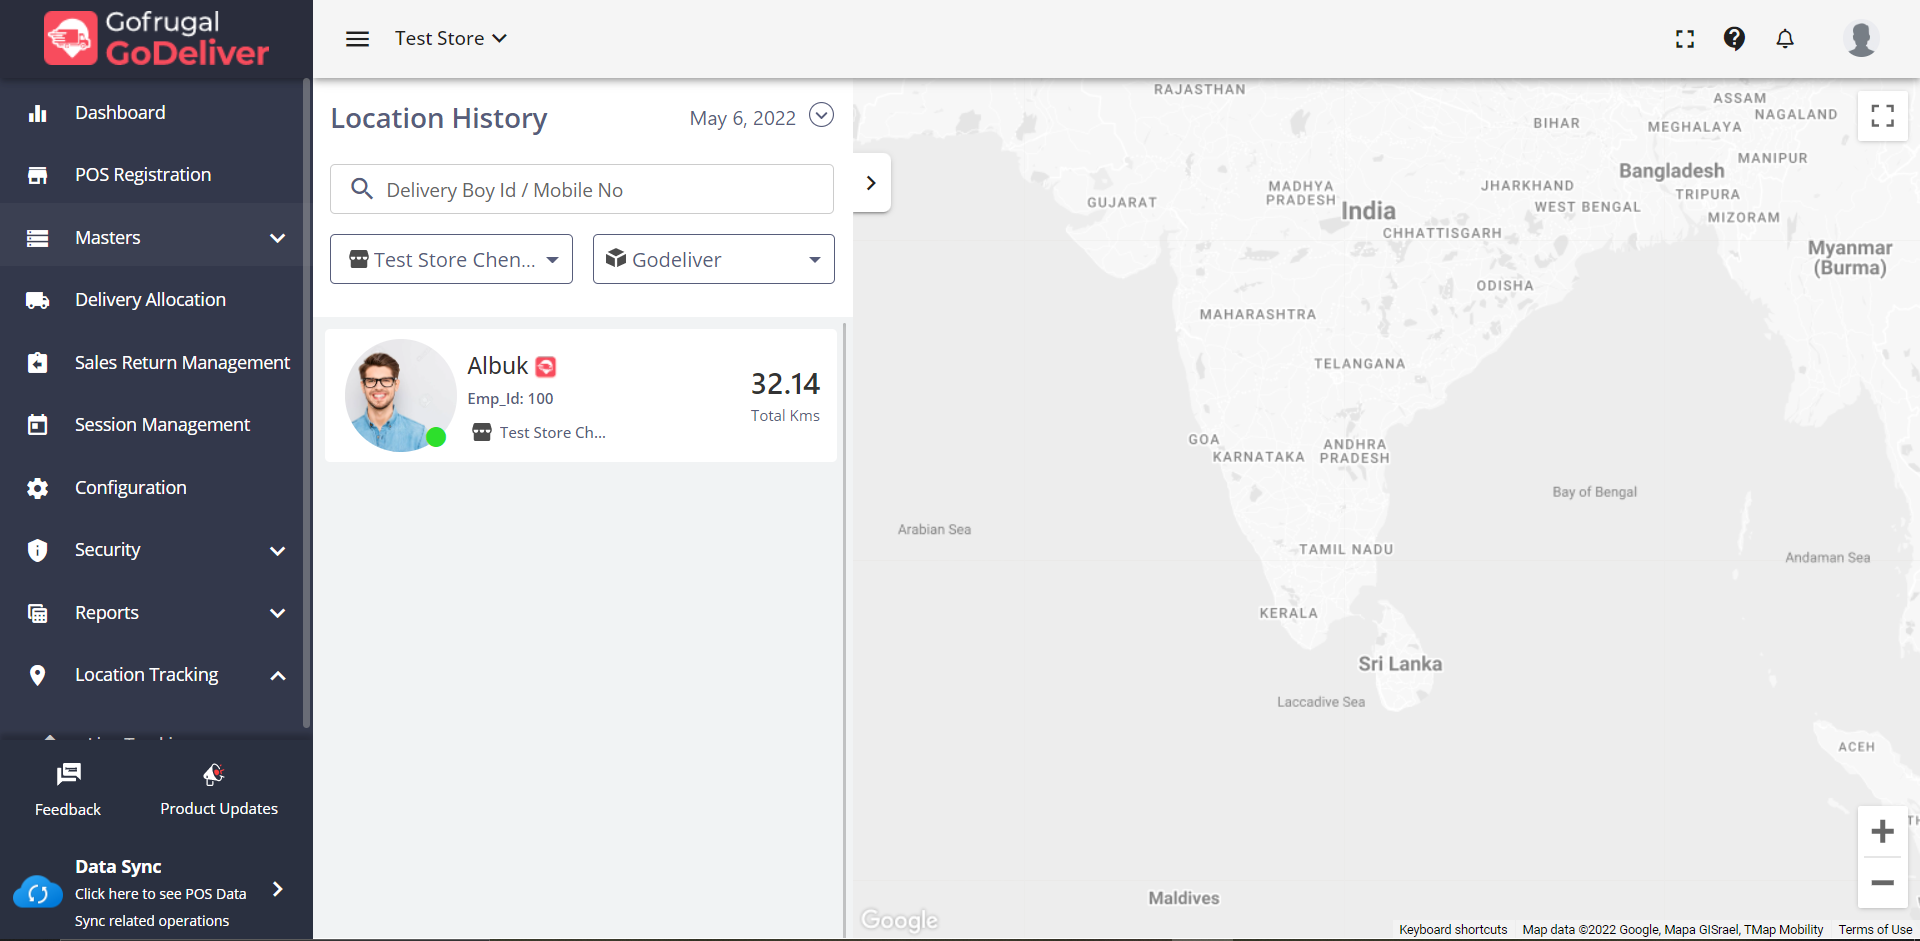Click the 32.14 Total Kms value
The height and width of the screenshot is (941, 1920).
tap(785, 384)
